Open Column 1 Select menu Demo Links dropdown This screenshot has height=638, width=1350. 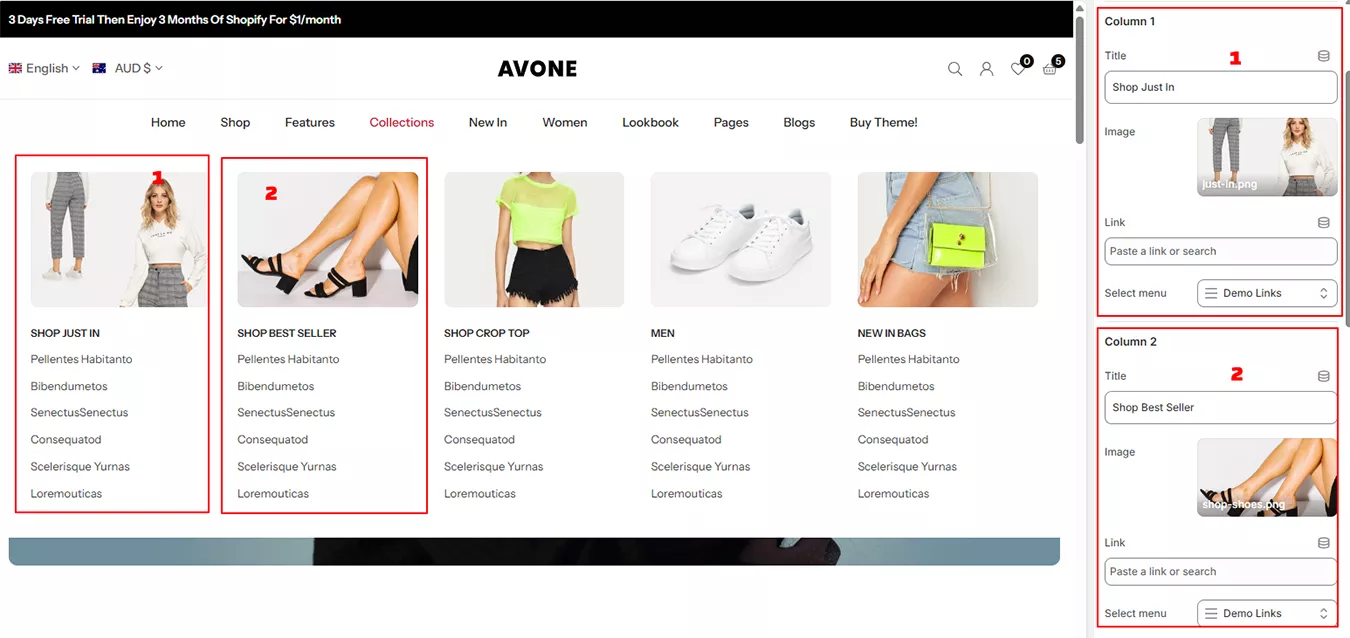coord(1266,293)
